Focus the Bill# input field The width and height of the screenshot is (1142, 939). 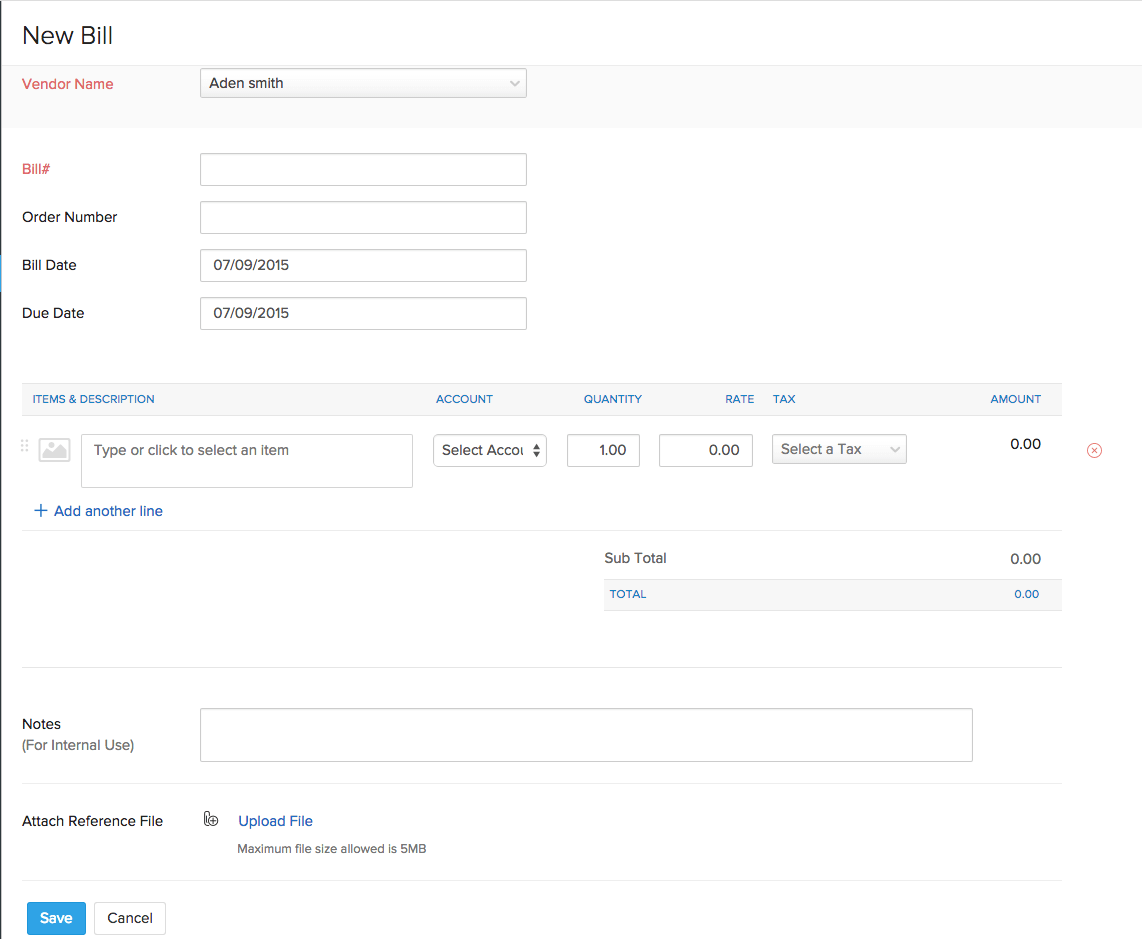(x=363, y=170)
